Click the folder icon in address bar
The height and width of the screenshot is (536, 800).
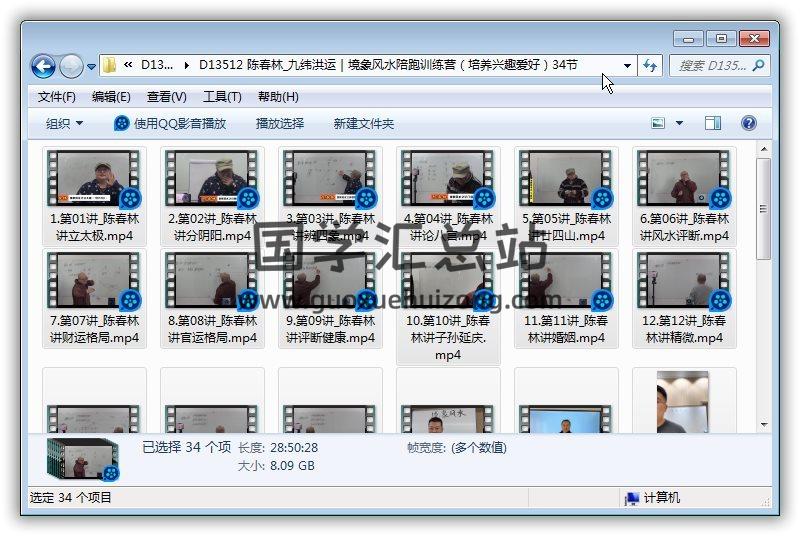point(111,66)
